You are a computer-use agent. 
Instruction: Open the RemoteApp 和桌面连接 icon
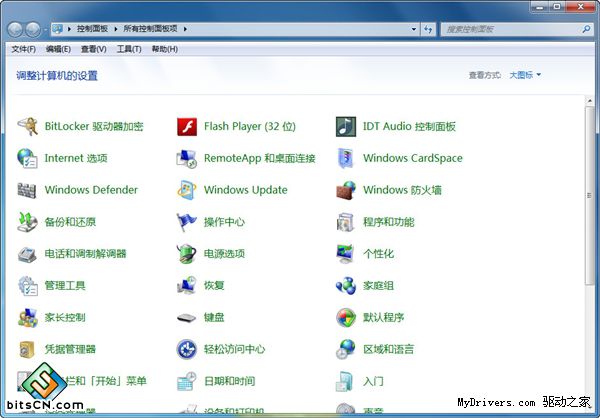187,158
